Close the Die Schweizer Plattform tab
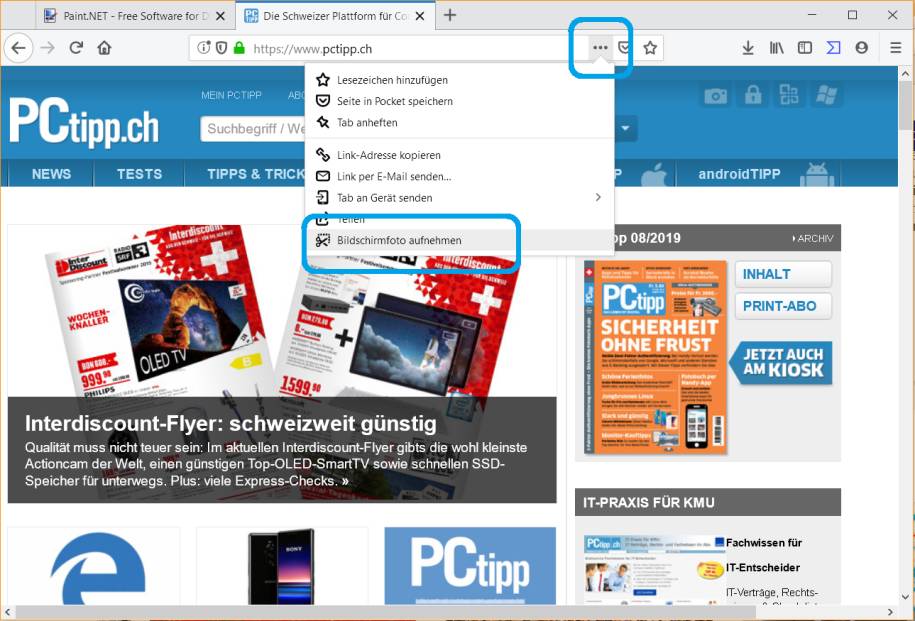The width and height of the screenshot is (915, 621). coord(420,16)
